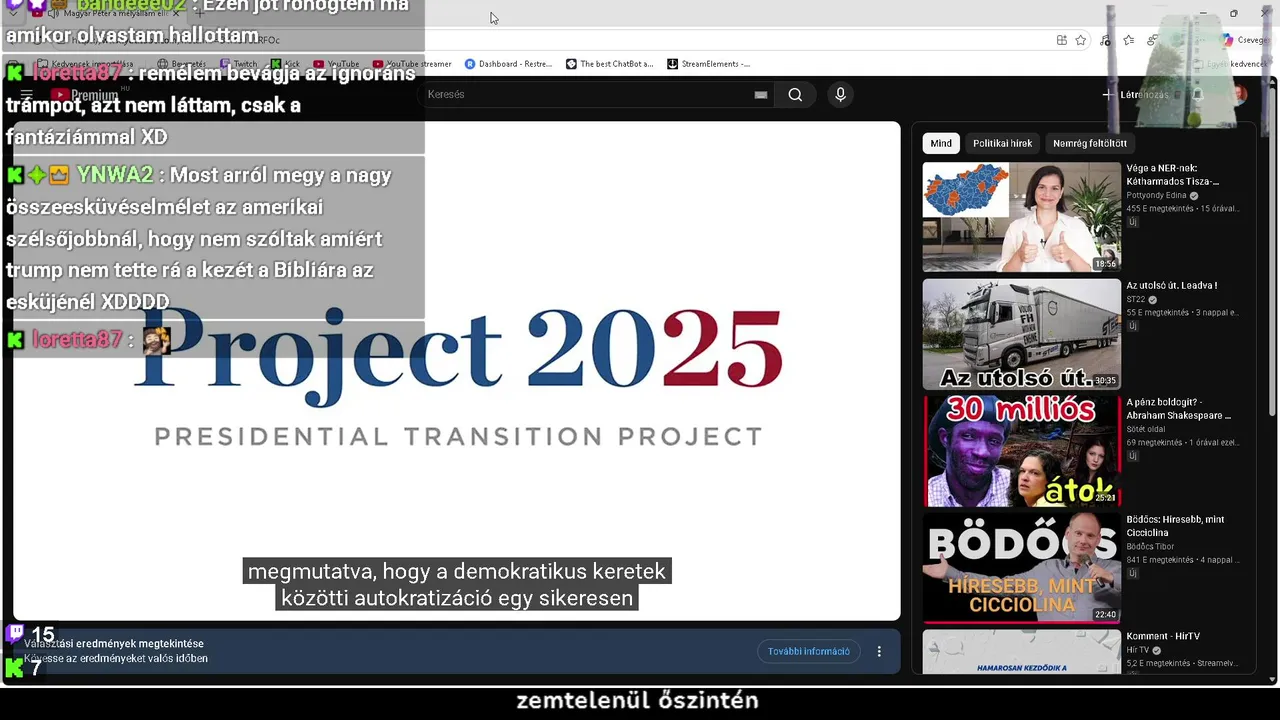This screenshot has width=1280, height=720.
Task: Start voice search with the microphone icon
Action: [x=840, y=95]
